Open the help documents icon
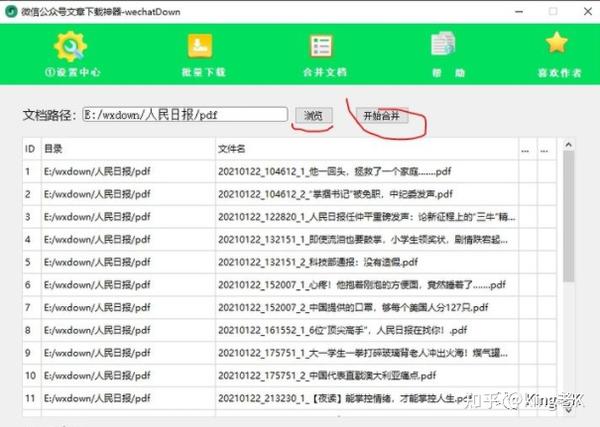600x427 pixels. (443, 43)
